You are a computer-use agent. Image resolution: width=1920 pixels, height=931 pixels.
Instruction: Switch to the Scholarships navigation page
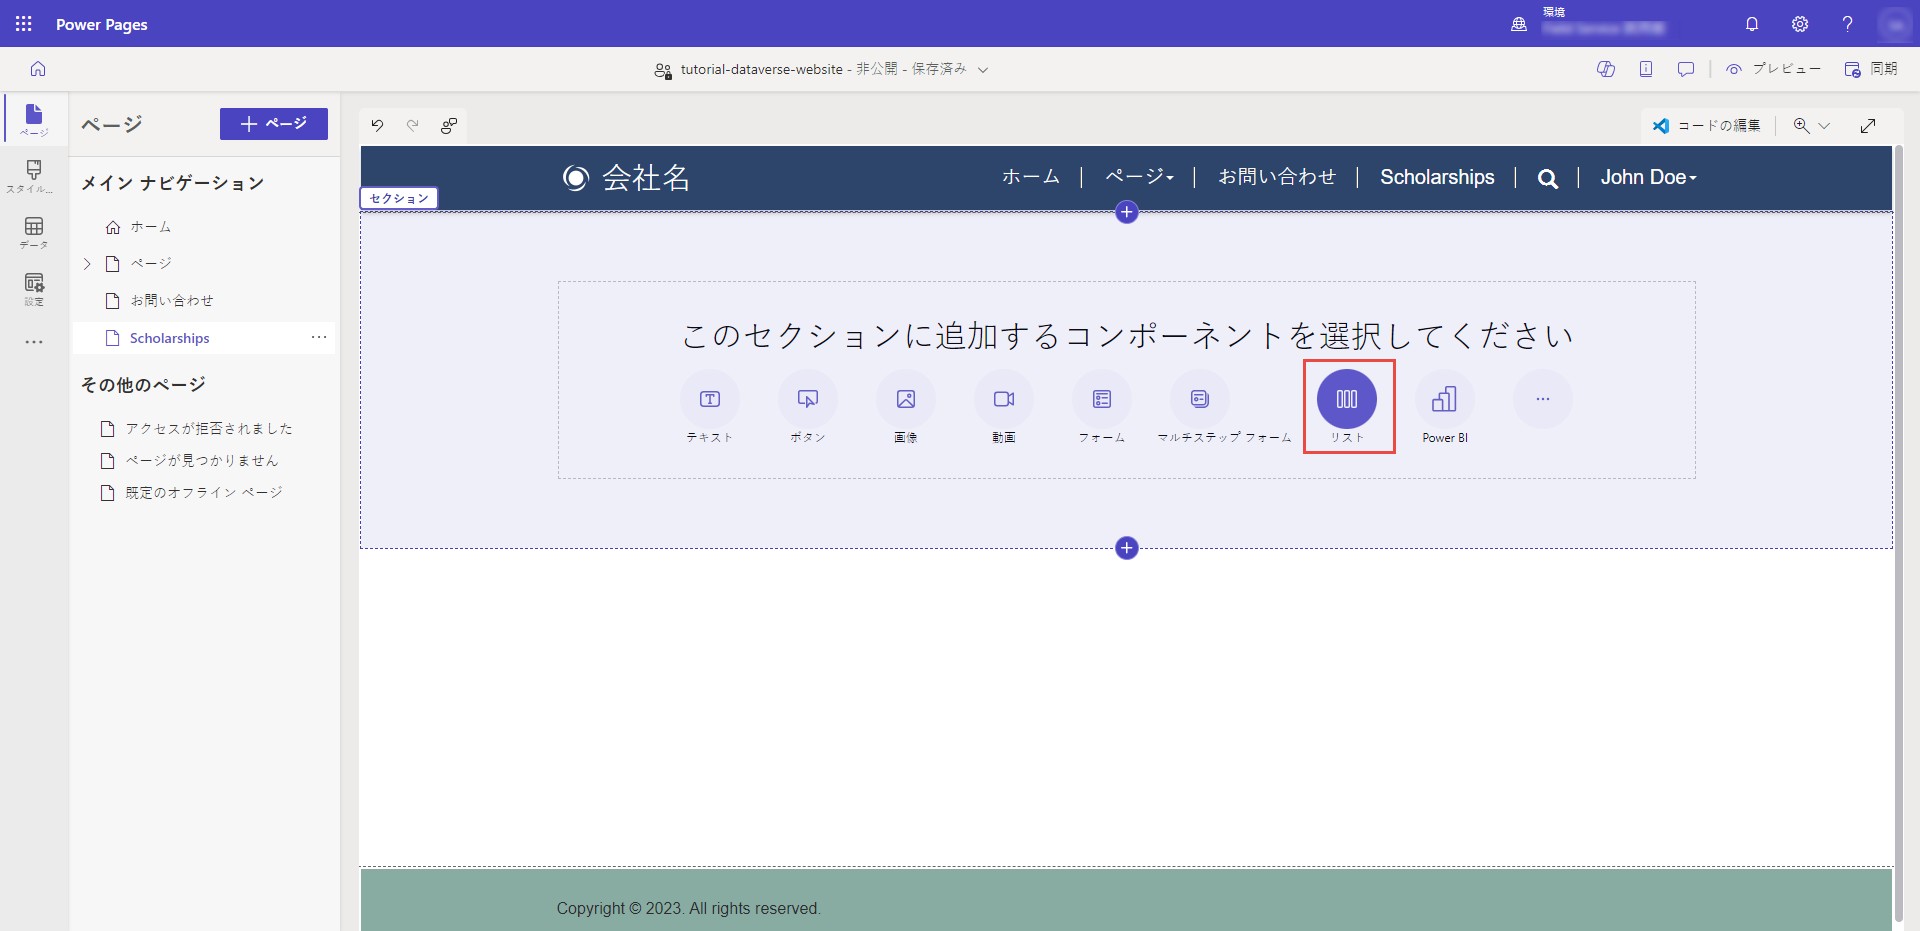pyautogui.click(x=170, y=337)
